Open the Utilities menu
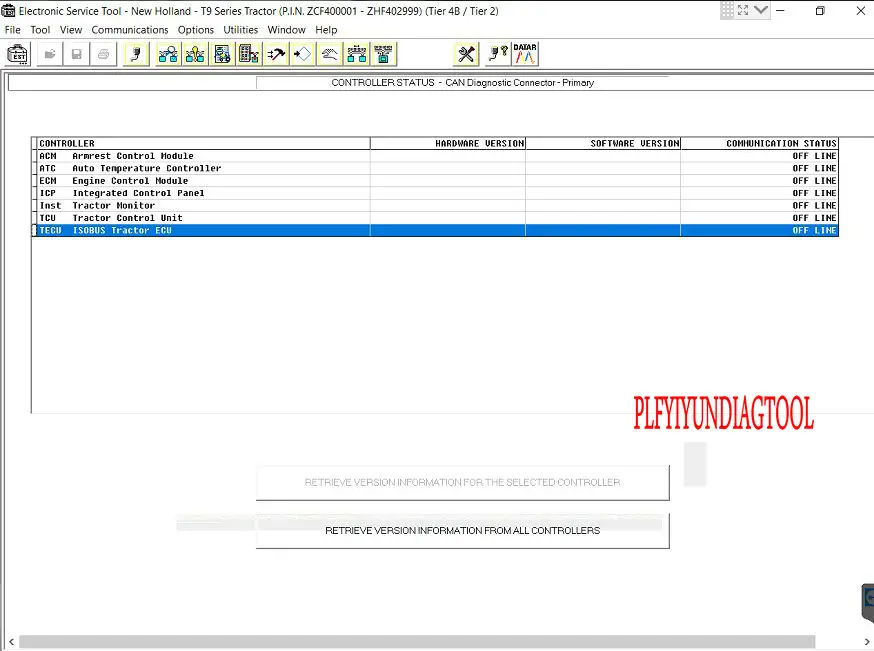This screenshot has height=651, width=874. coord(241,30)
